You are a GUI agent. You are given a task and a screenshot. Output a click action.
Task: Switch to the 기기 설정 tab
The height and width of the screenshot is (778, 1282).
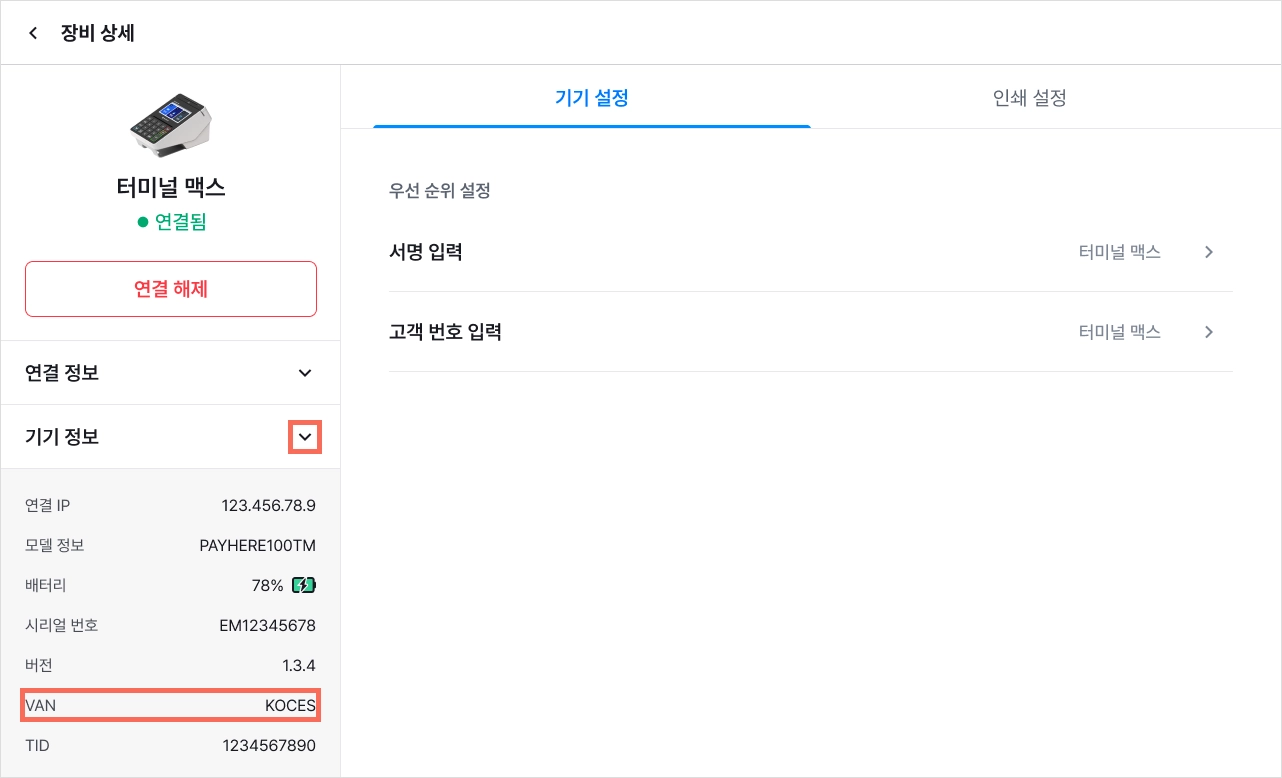(592, 98)
